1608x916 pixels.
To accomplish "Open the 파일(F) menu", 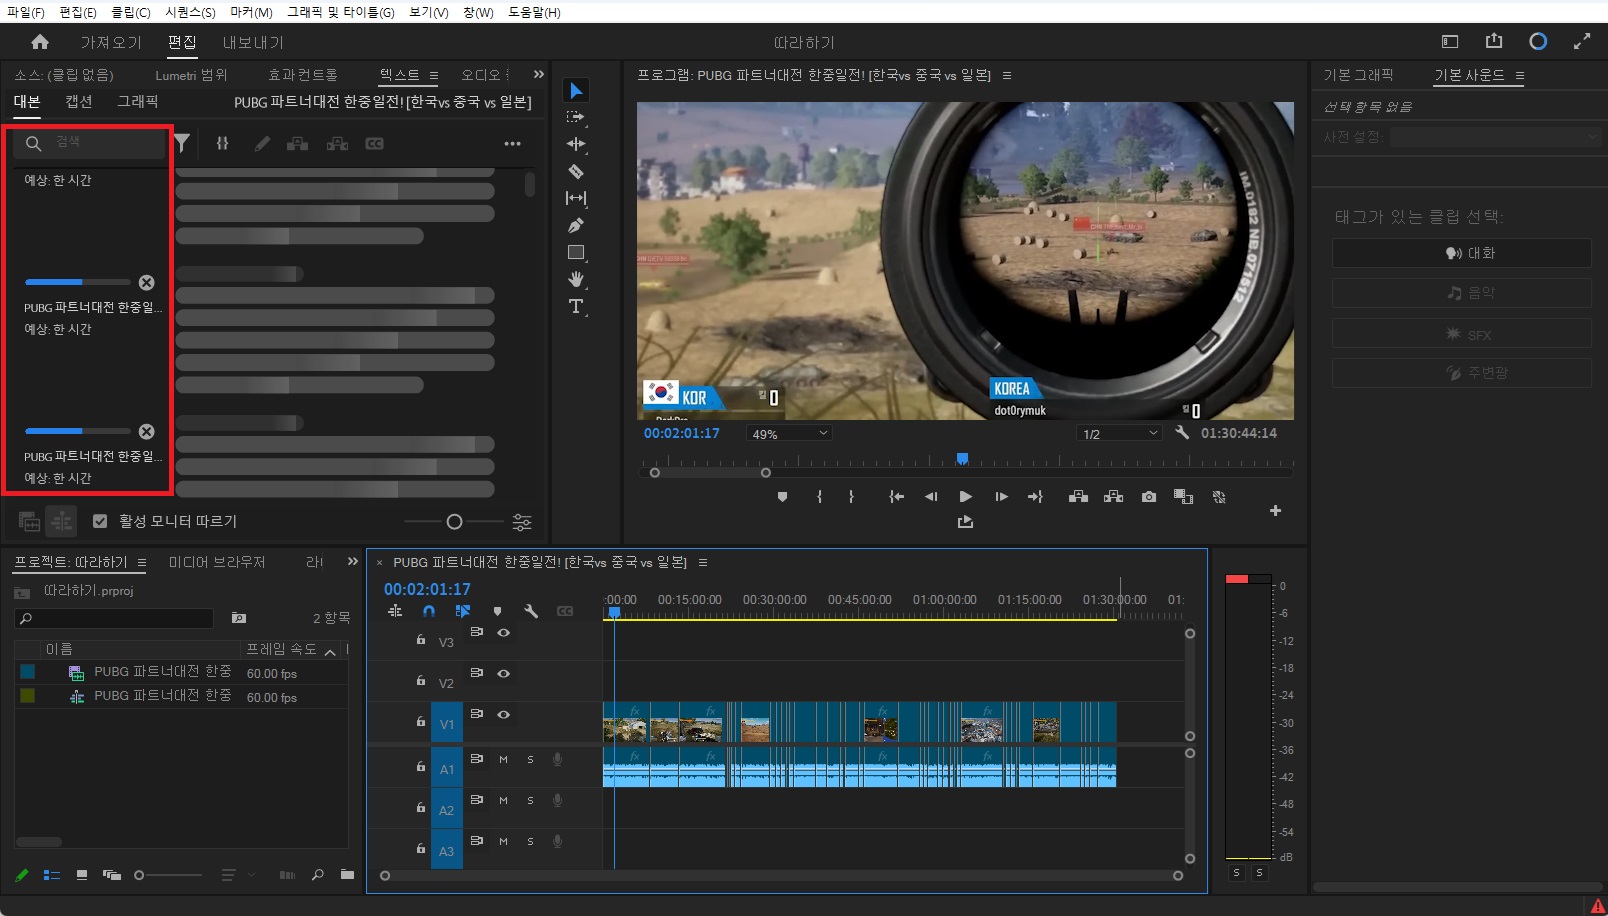I will point(26,12).
